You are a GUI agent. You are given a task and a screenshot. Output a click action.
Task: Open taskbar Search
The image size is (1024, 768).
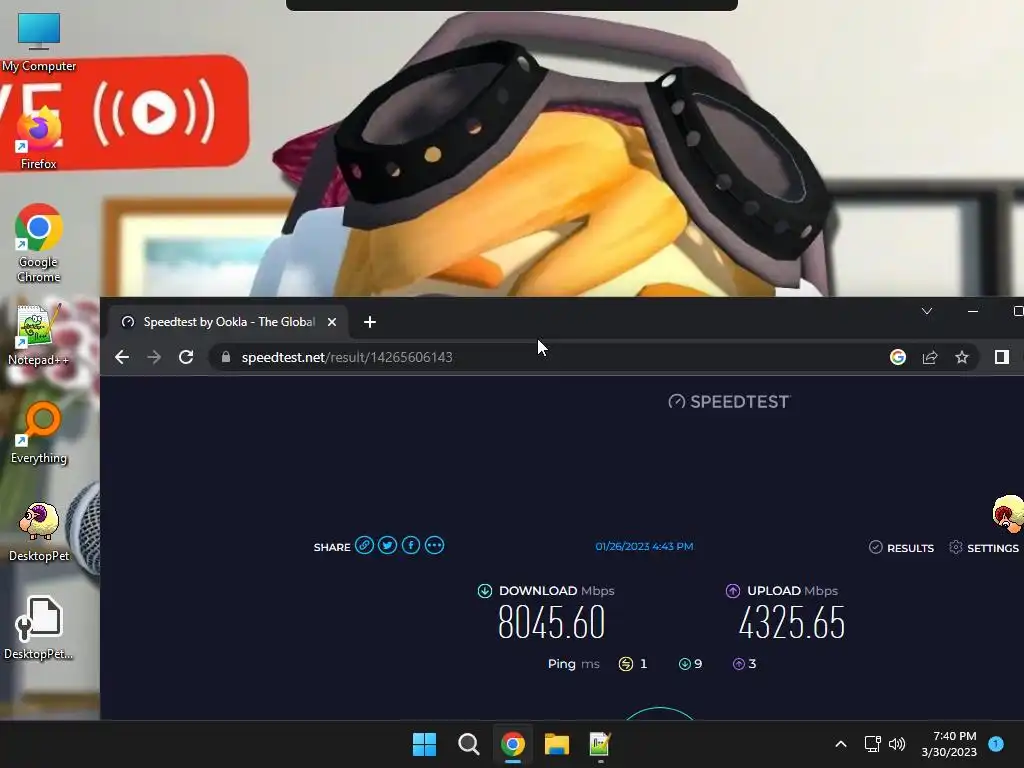tap(468, 744)
